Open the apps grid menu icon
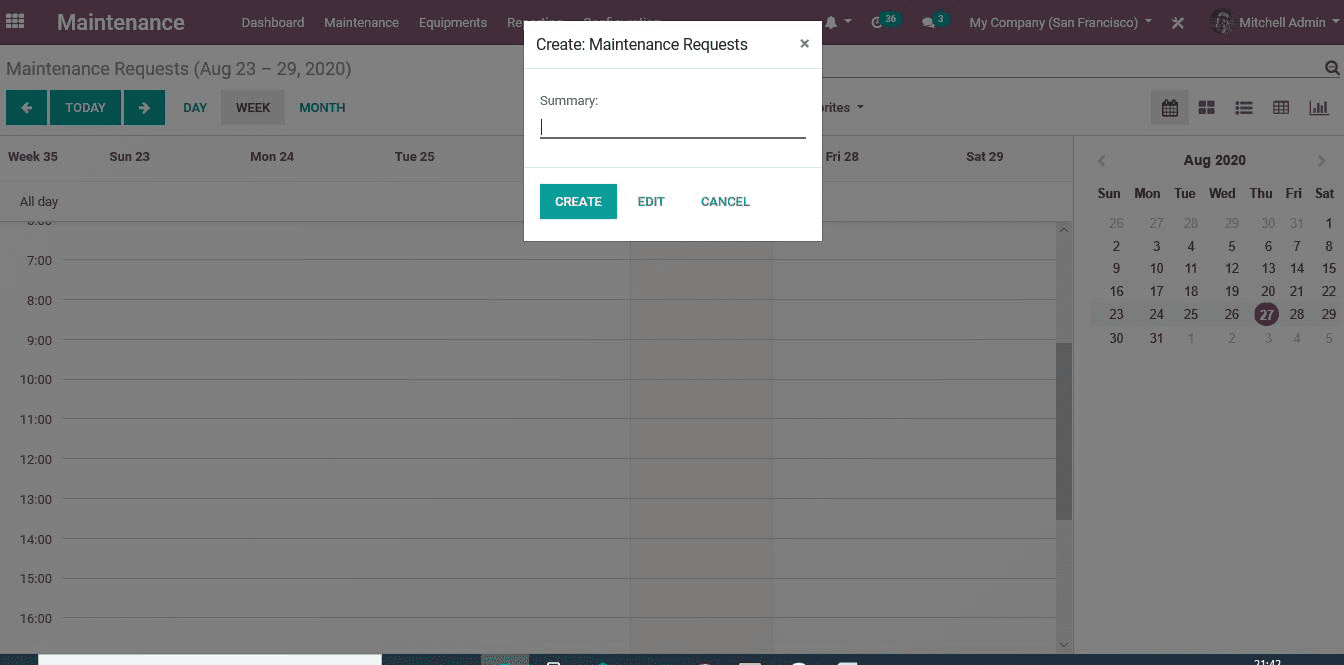 point(16,21)
